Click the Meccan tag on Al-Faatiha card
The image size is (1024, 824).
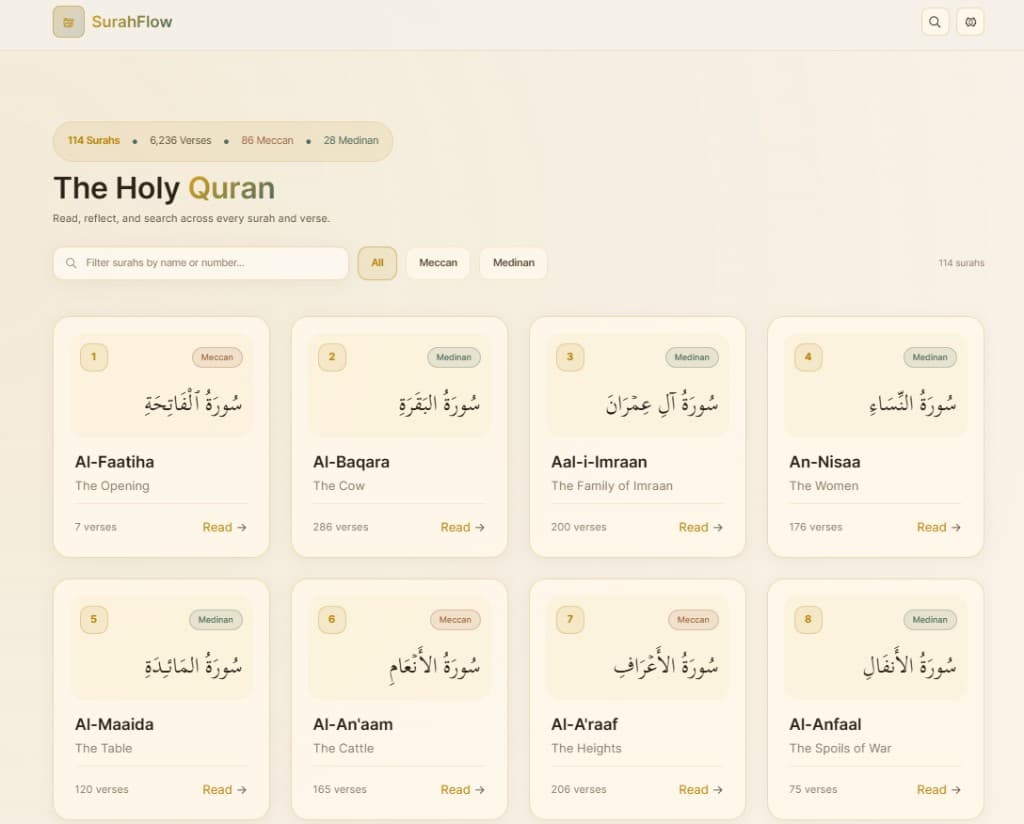[x=217, y=357]
